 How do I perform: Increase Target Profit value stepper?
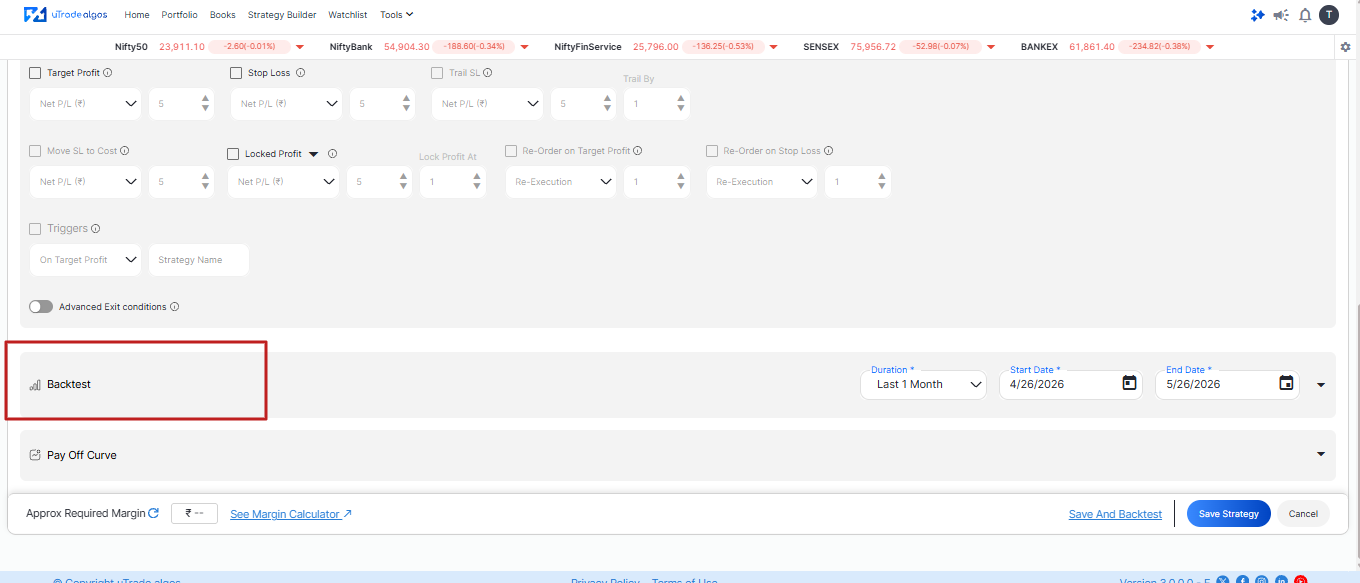(x=205, y=98)
